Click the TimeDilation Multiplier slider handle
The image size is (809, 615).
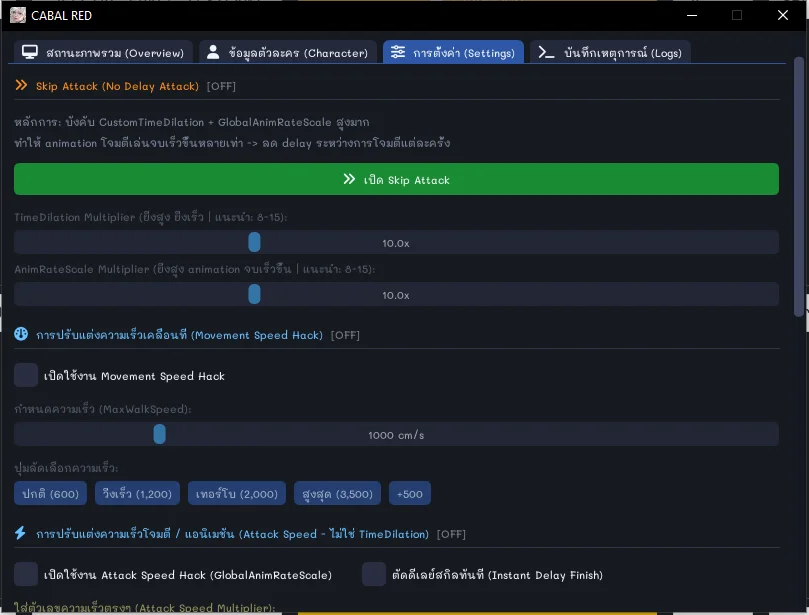[254, 242]
